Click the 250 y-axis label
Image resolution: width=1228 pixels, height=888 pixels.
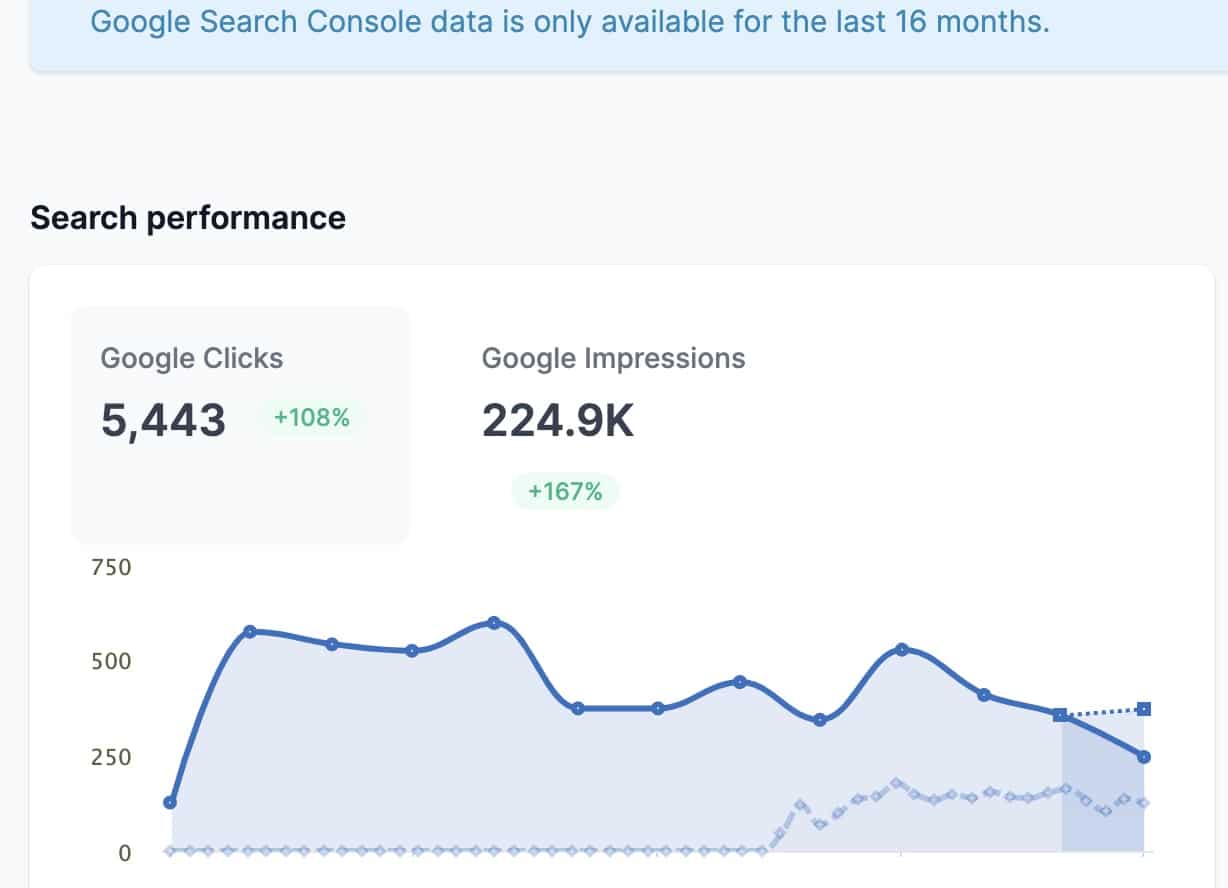(111, 757)
